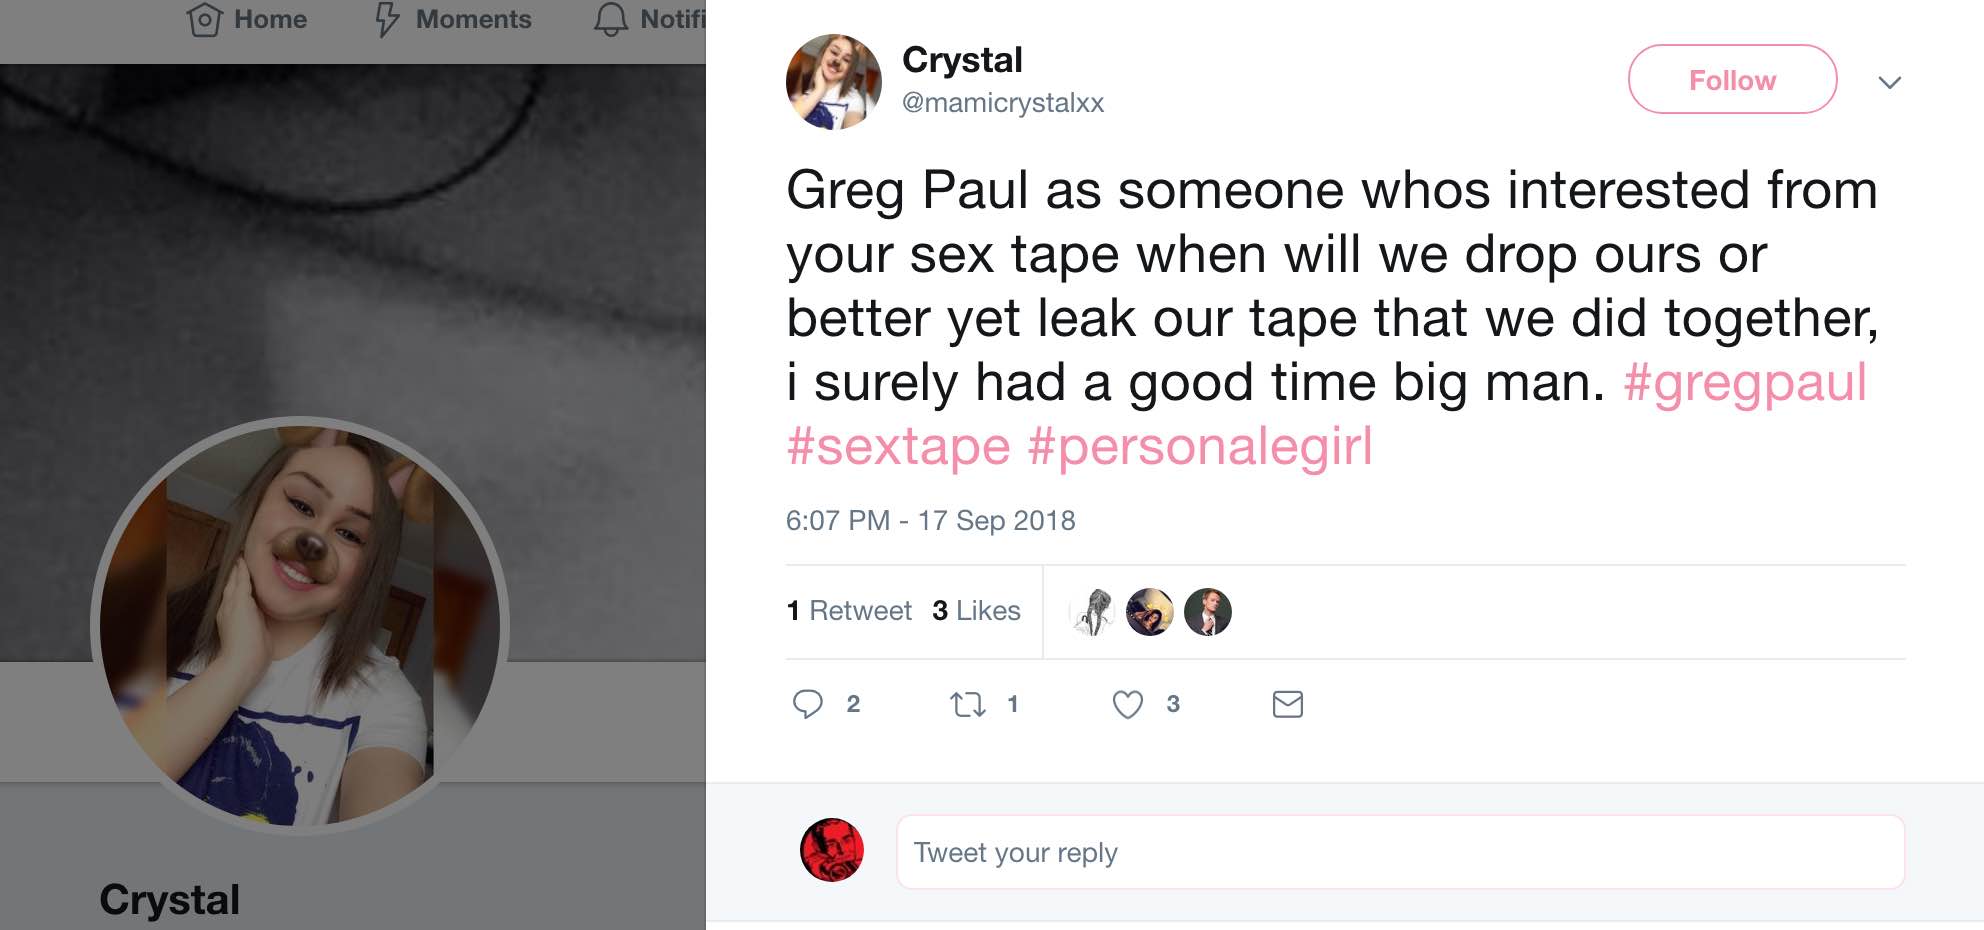Open the first liker's avatar thumbnail
Viewport: 1984px width, 930px height.
[x=1092, y=612]
